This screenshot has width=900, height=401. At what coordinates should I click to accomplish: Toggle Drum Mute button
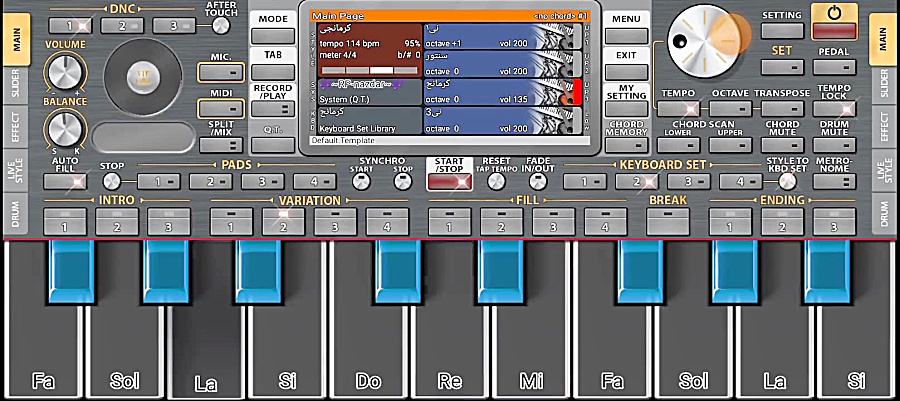coord(834,145)
